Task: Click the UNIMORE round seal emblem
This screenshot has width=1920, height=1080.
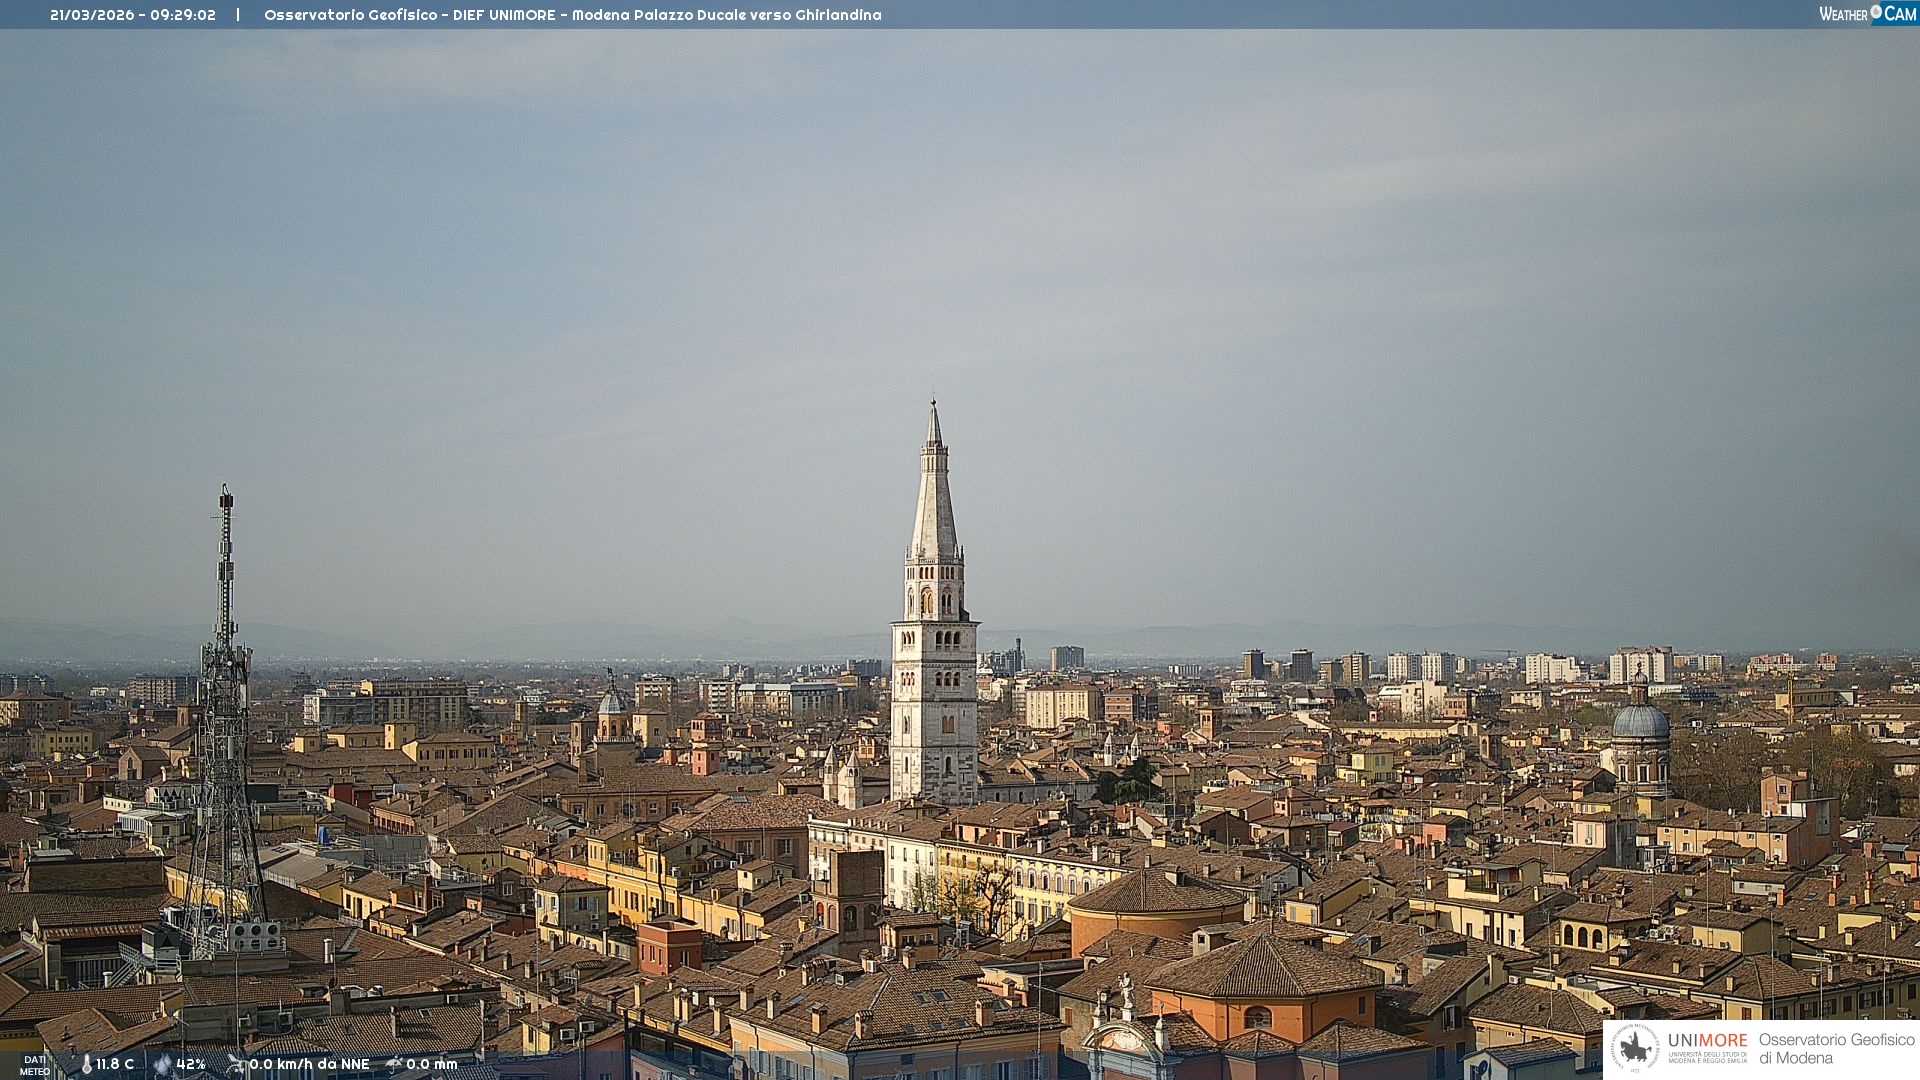Action: point(1635,1048)
